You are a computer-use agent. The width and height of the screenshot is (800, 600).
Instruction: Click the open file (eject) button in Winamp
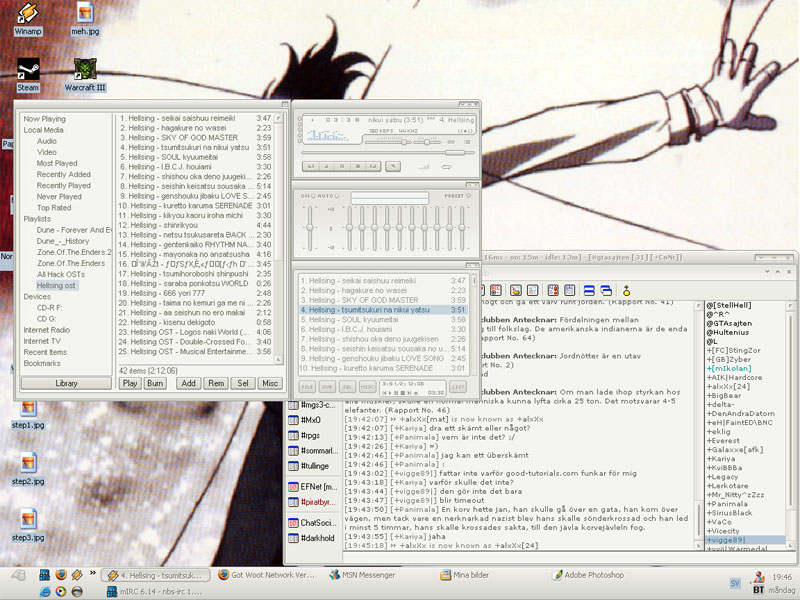click(393, 165)
